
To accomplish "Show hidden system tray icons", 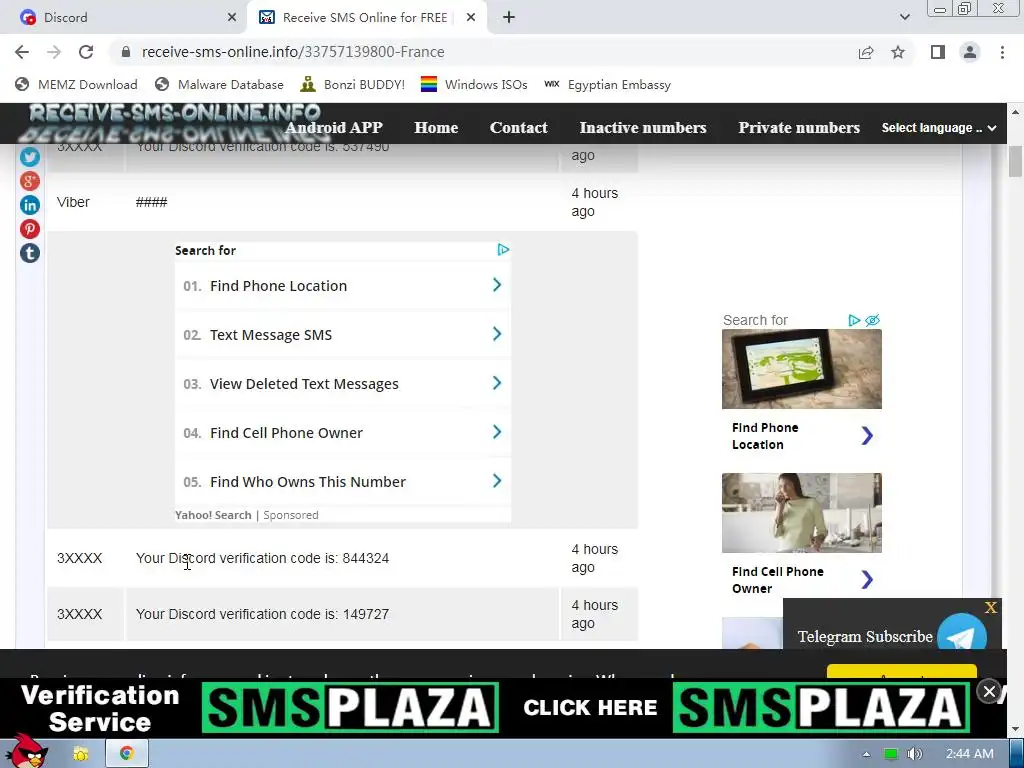I will tap(866, 754).
